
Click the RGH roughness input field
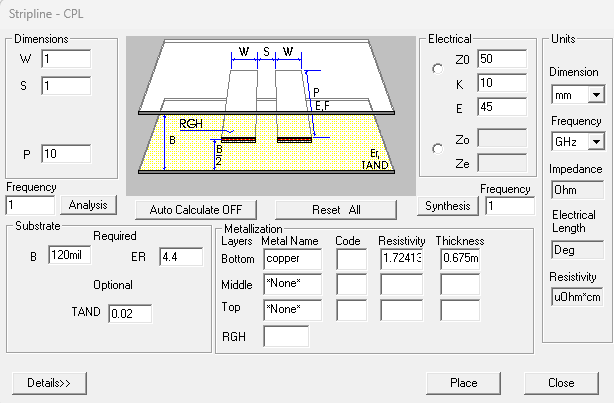pyautogui.click(x=286, y=336)
